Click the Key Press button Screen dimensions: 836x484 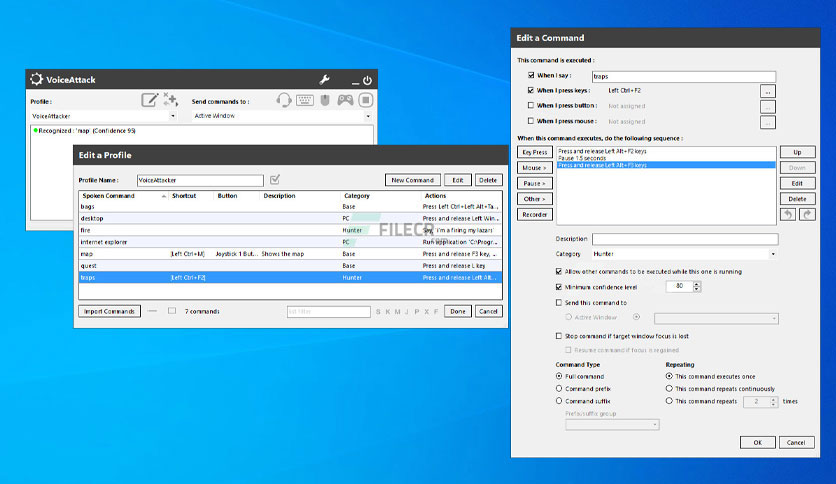(x=534, y=152)
